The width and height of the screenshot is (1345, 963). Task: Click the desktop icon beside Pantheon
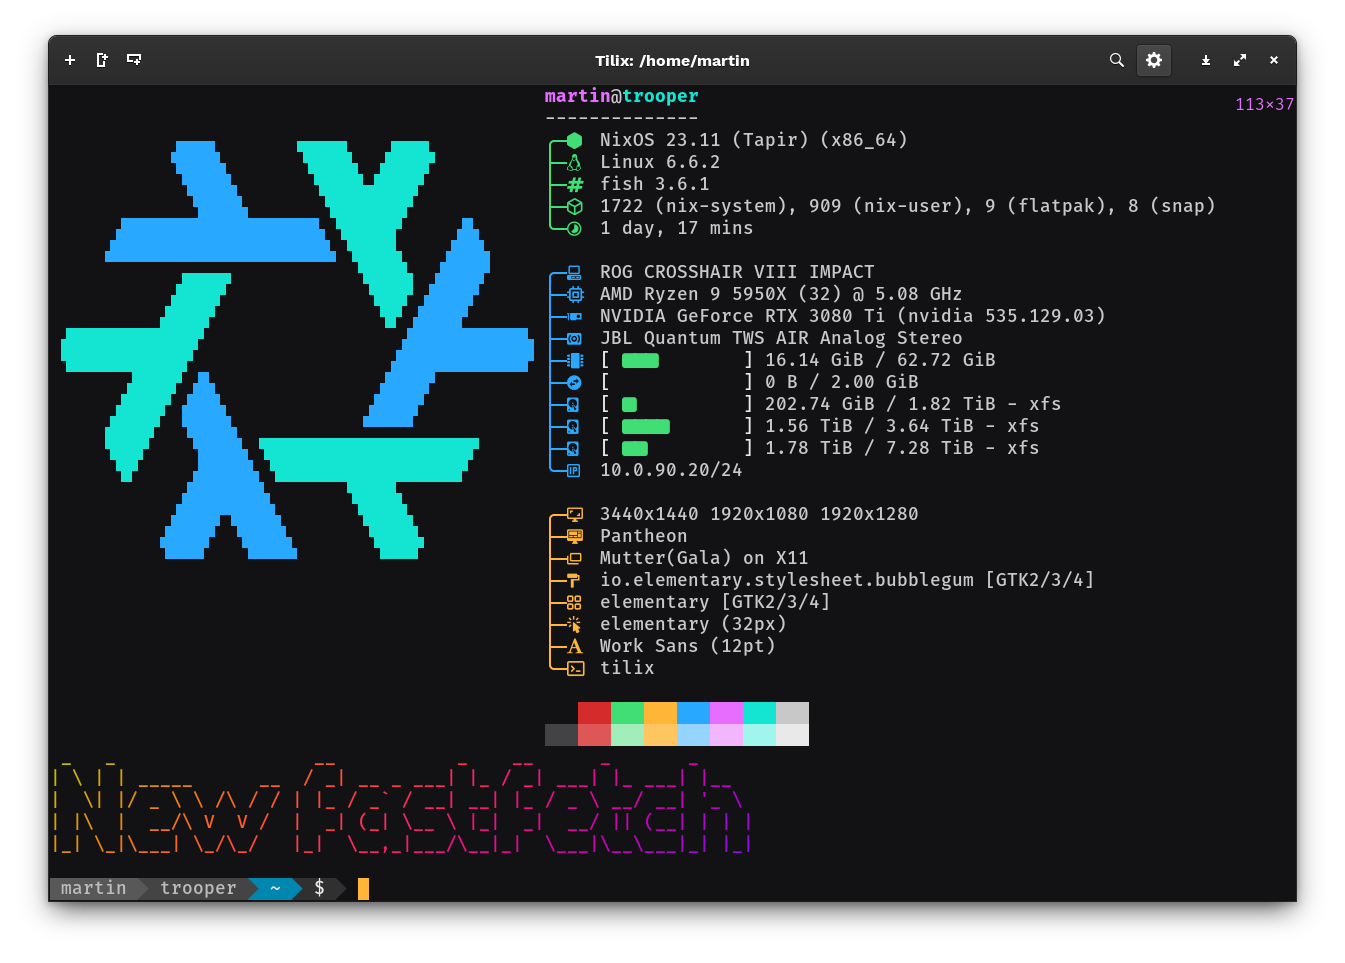(x=574, y=536)
